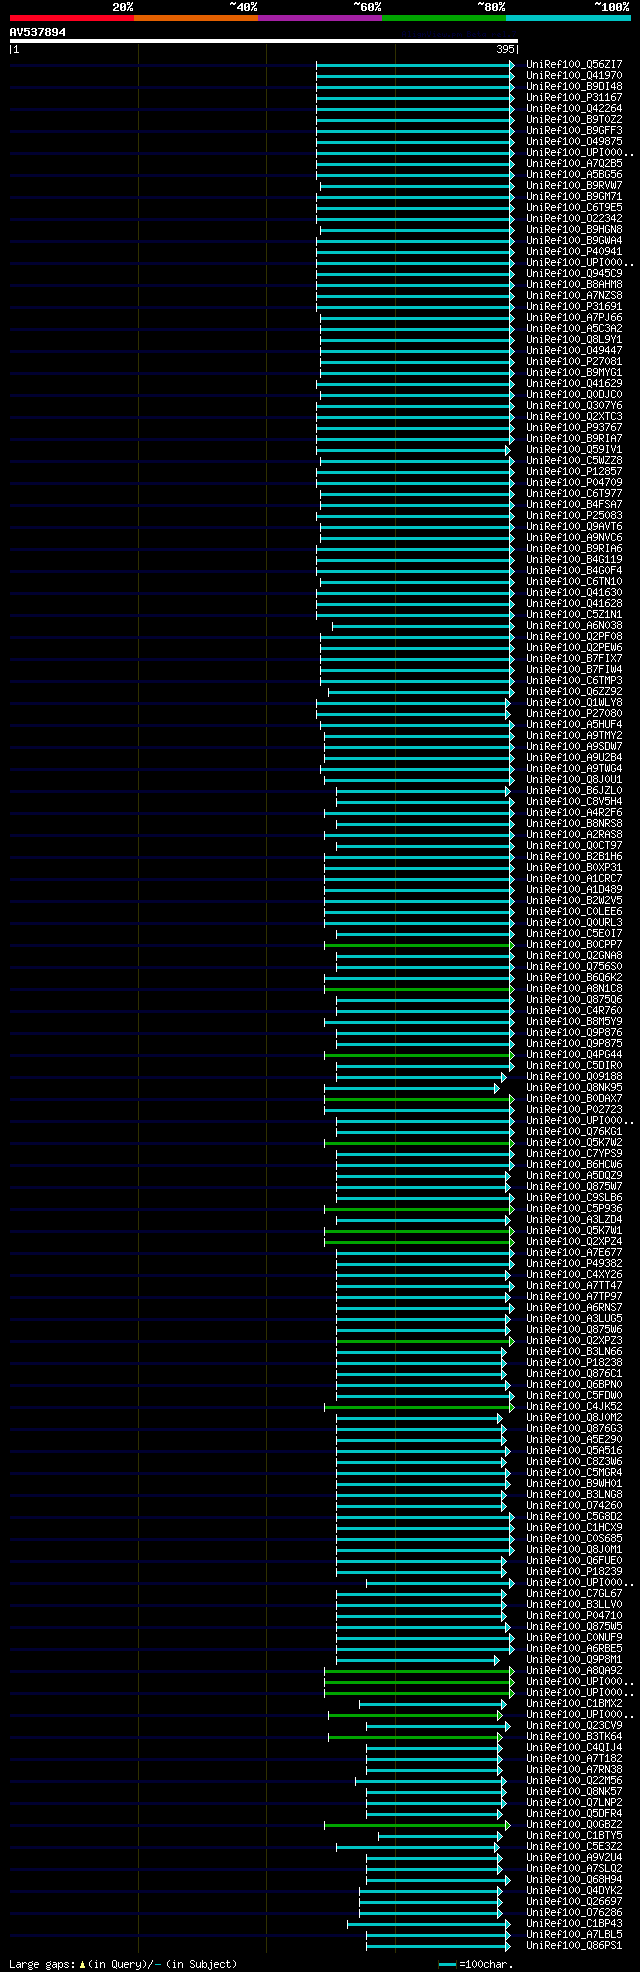This screenshot has width=640, height=1972.
Task: Open the UniRef100_Q2XTC3 hit link
Action: pos(574,416)
